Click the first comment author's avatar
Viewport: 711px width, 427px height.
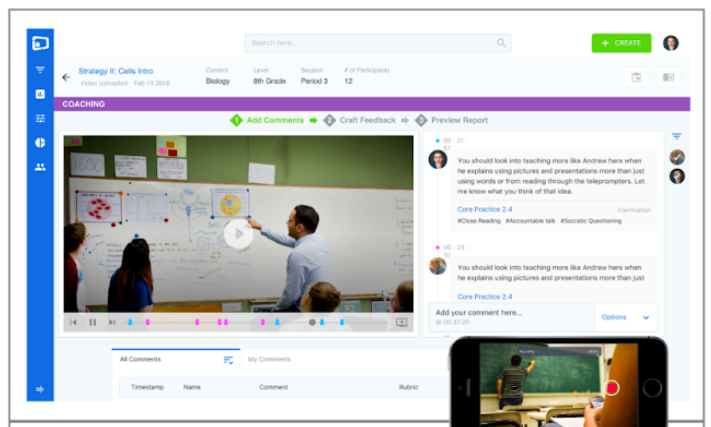point(438,160)
